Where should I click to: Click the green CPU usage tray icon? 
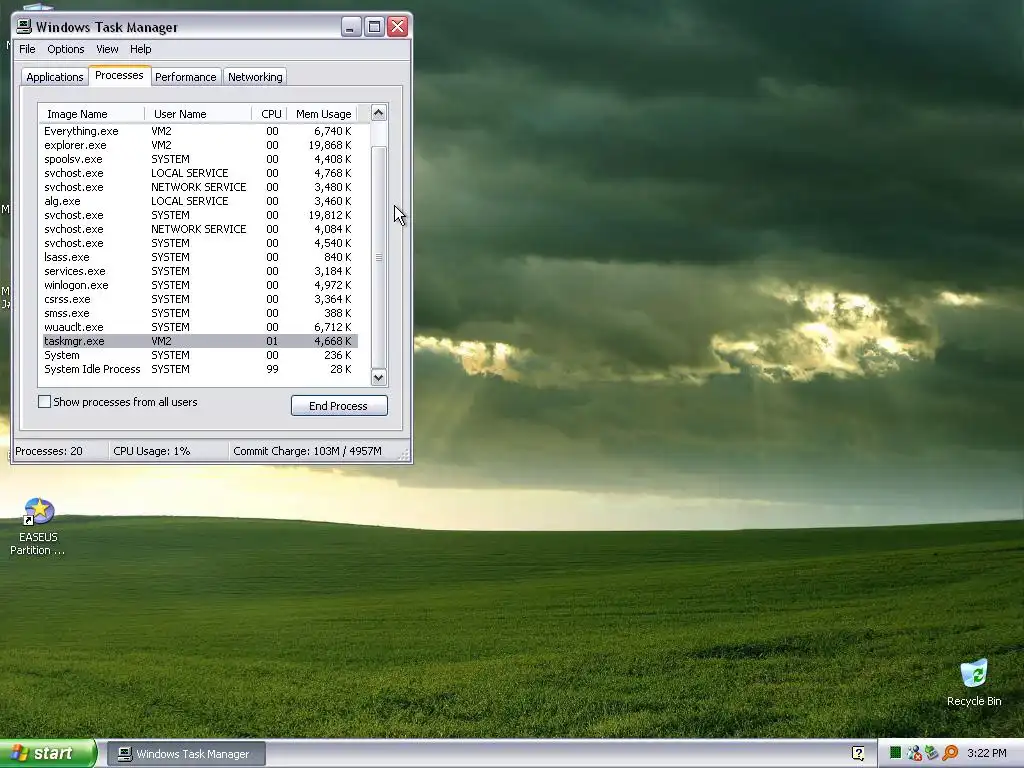click(x=895, y=753)
